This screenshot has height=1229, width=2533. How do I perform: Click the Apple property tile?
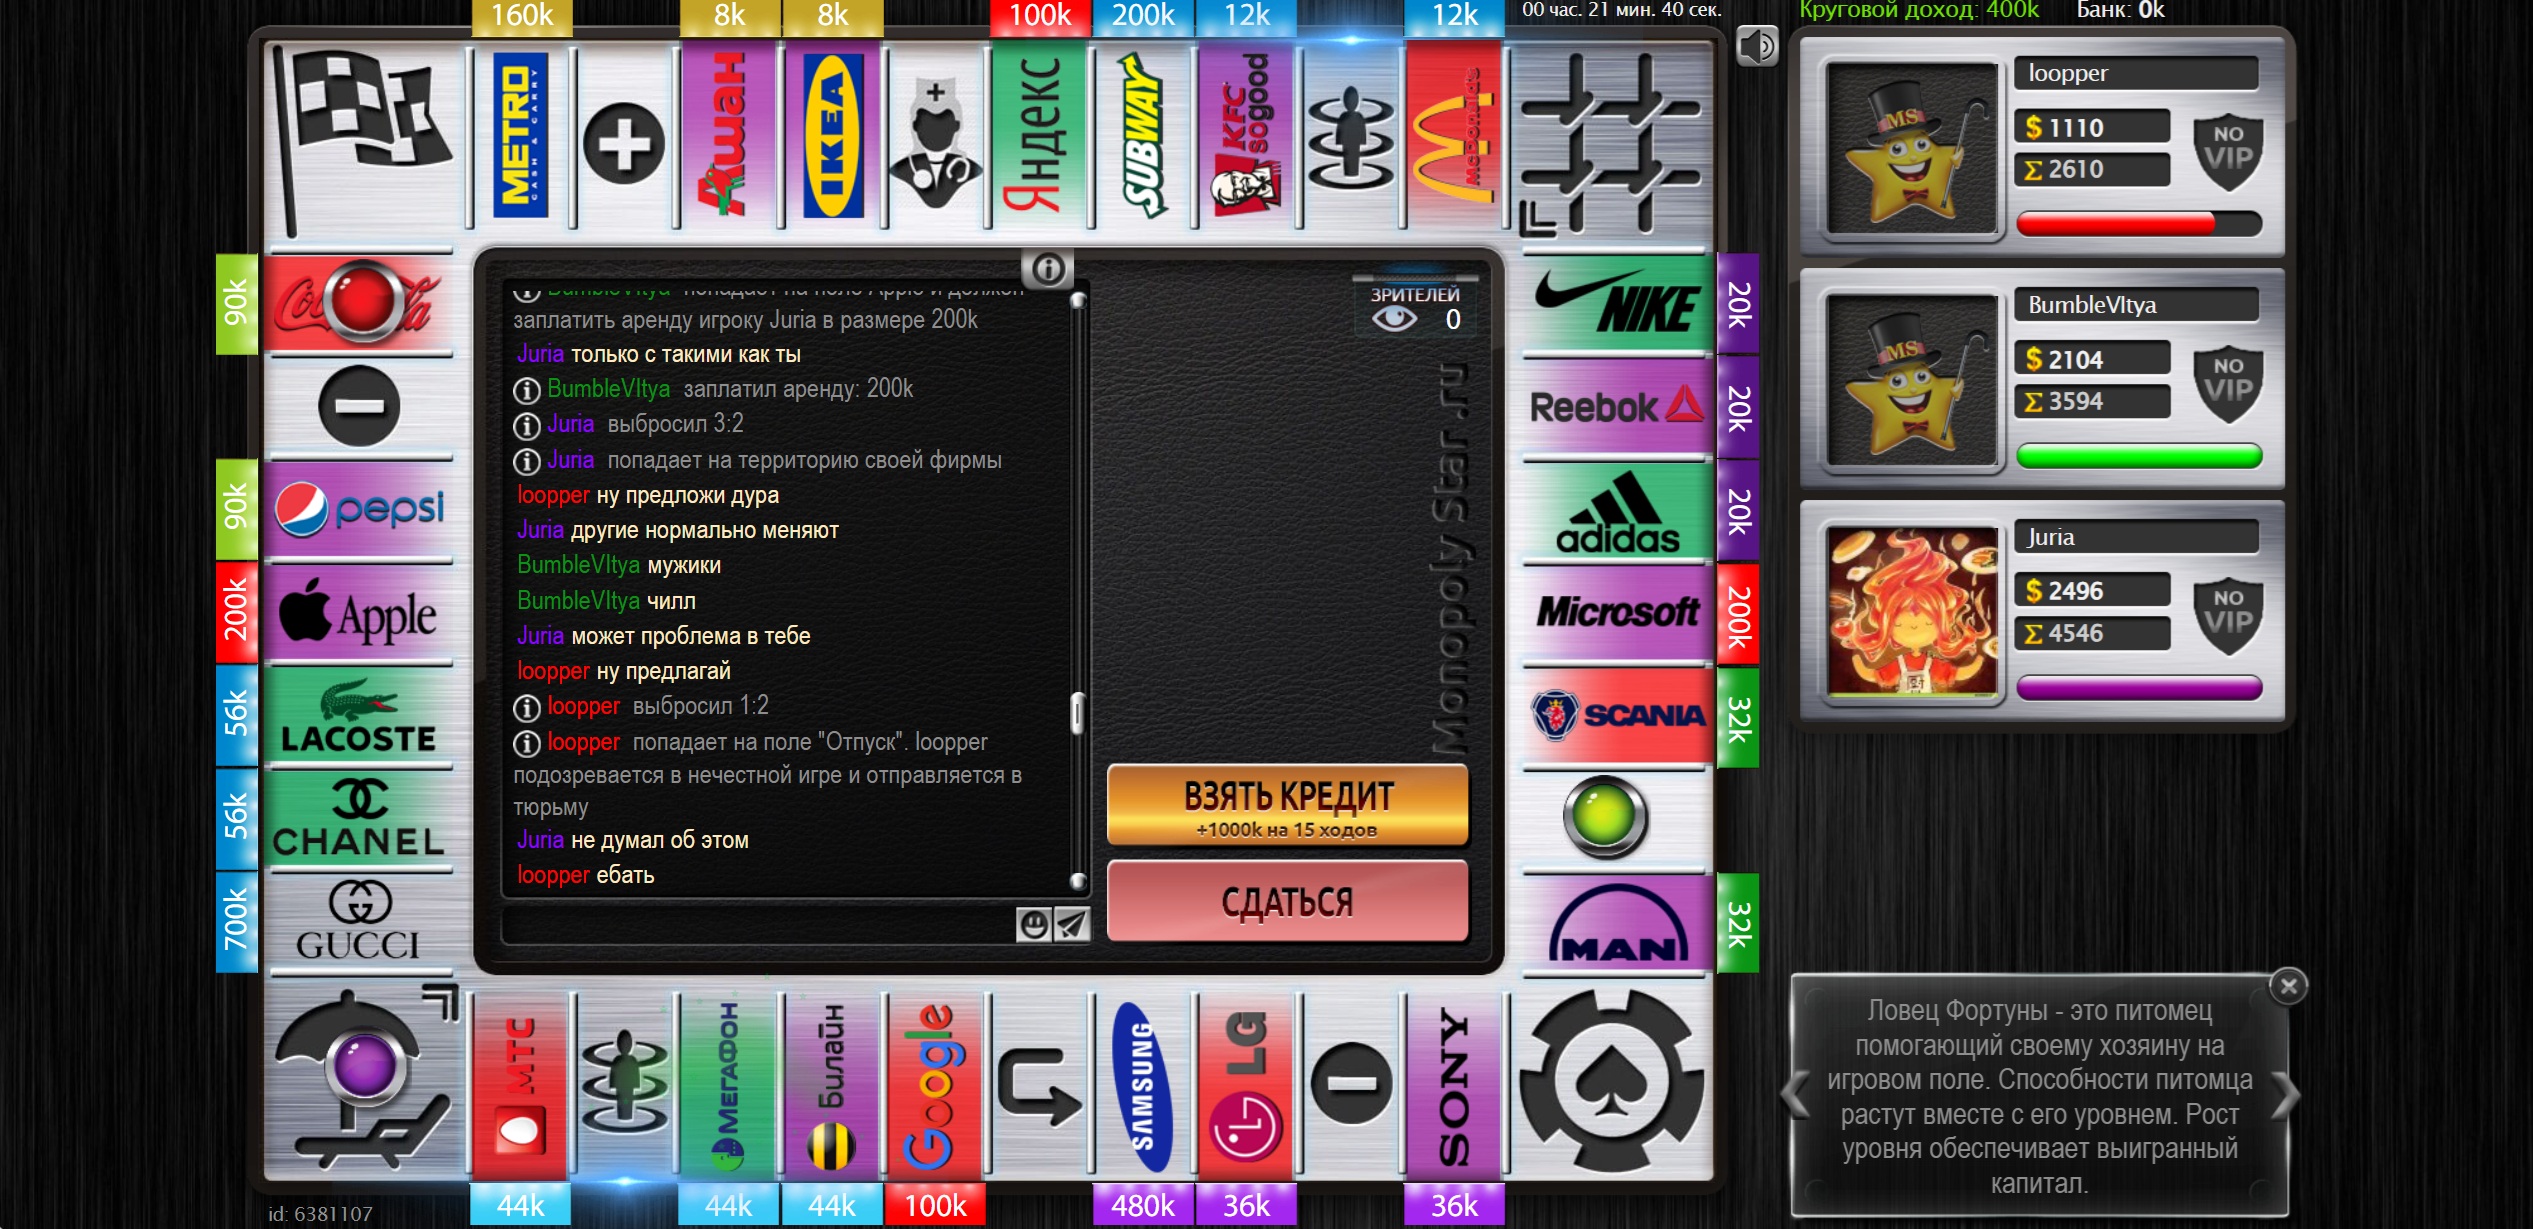pos(359,612)
